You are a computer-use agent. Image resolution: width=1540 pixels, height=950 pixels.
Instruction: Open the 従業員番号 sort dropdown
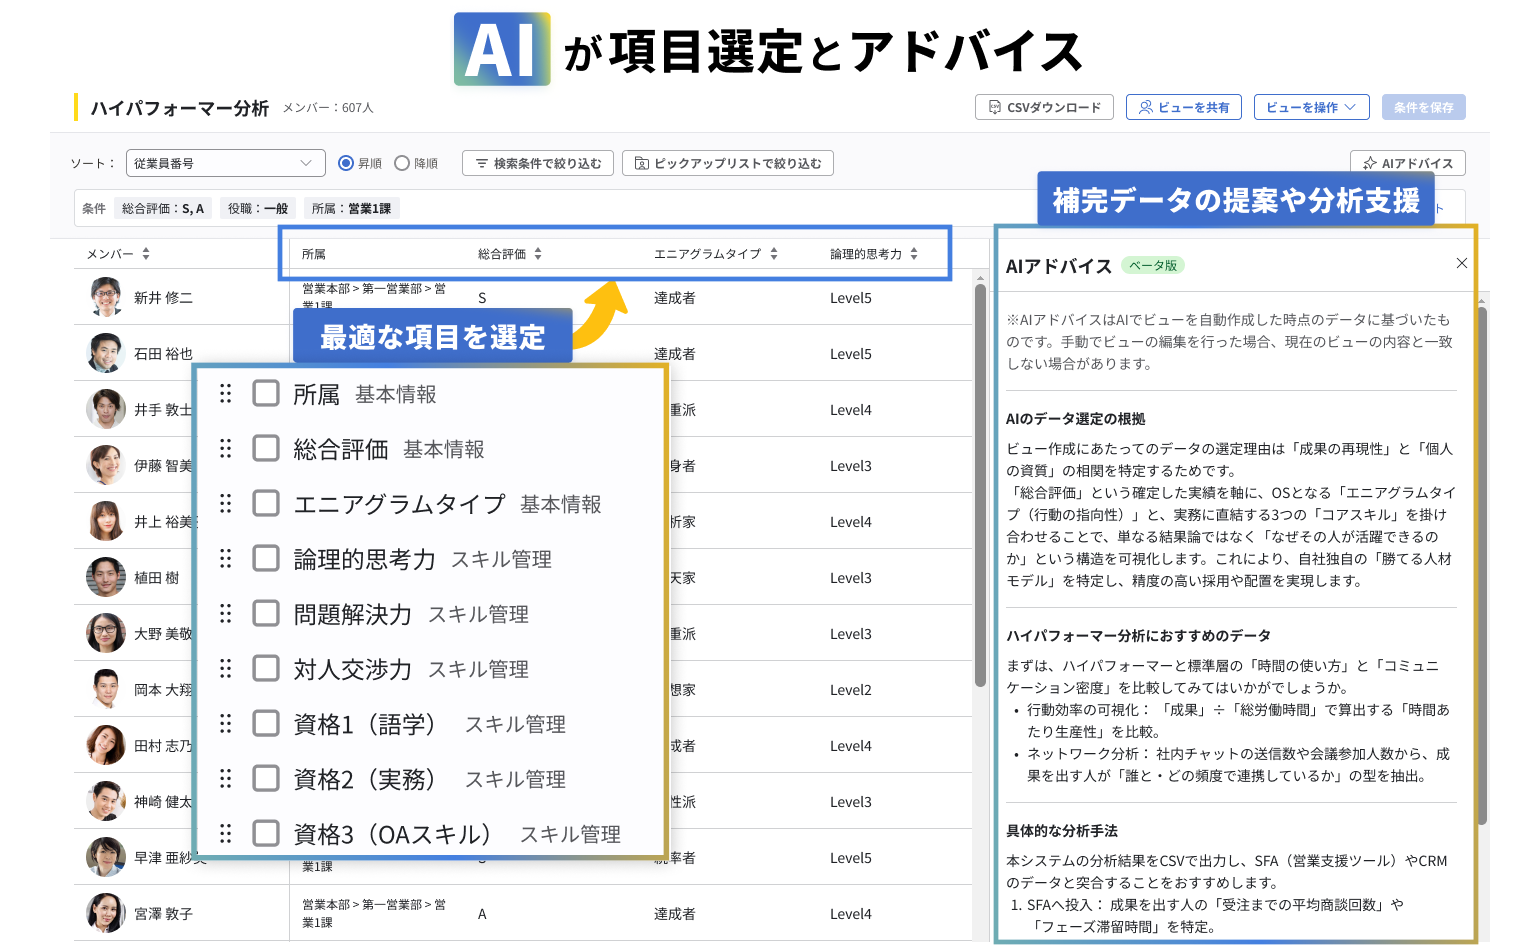[225, 162]
